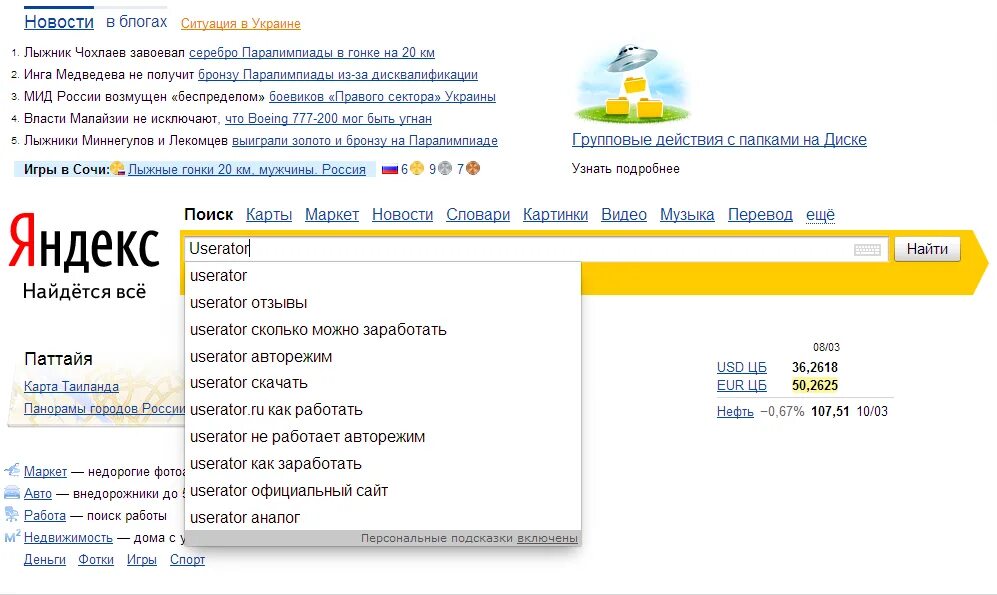The height and width of the screenshot is (595, 997).
Task: Open the Фотки link
Action: click(x=96, y=560)
